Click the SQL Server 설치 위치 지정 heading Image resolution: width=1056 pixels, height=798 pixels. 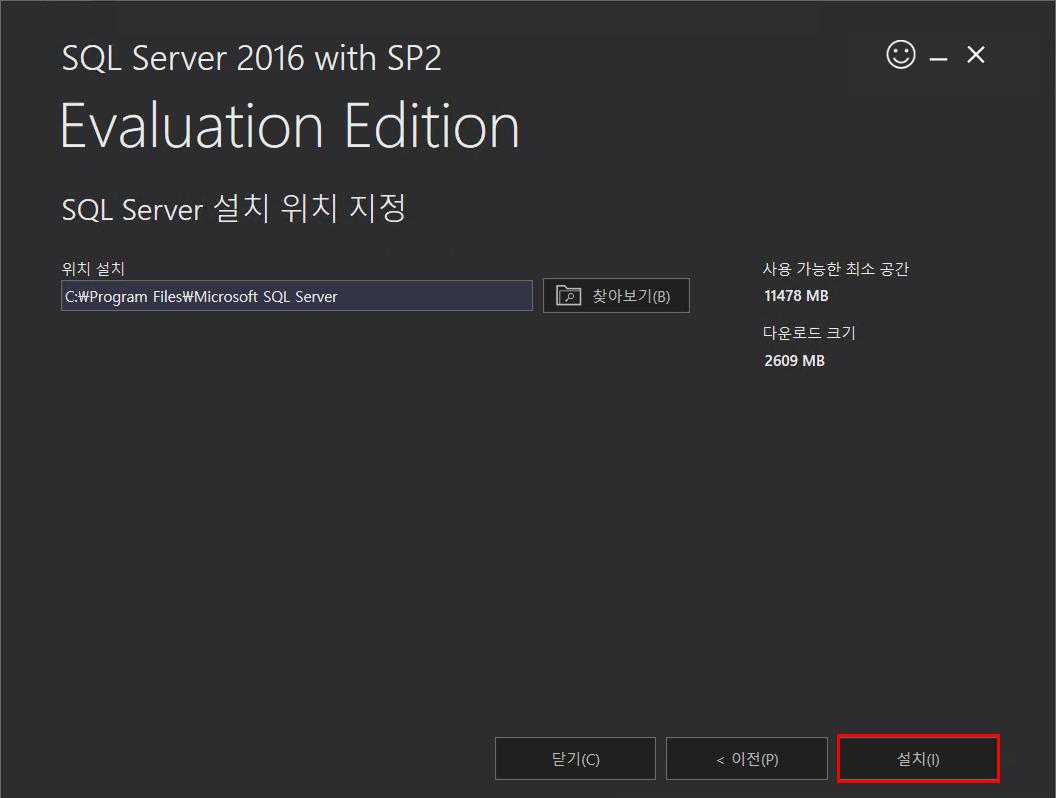coord(234,208)
